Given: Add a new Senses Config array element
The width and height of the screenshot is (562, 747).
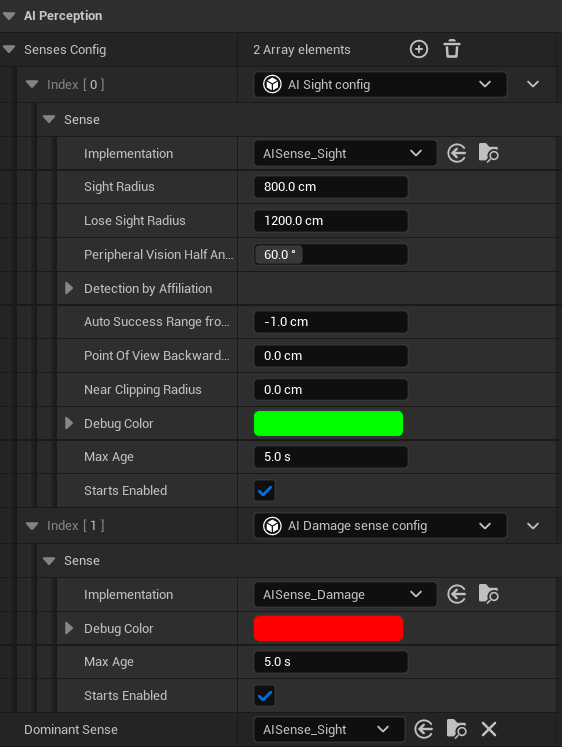Looking at the screenshot, I should coord(419,49).
